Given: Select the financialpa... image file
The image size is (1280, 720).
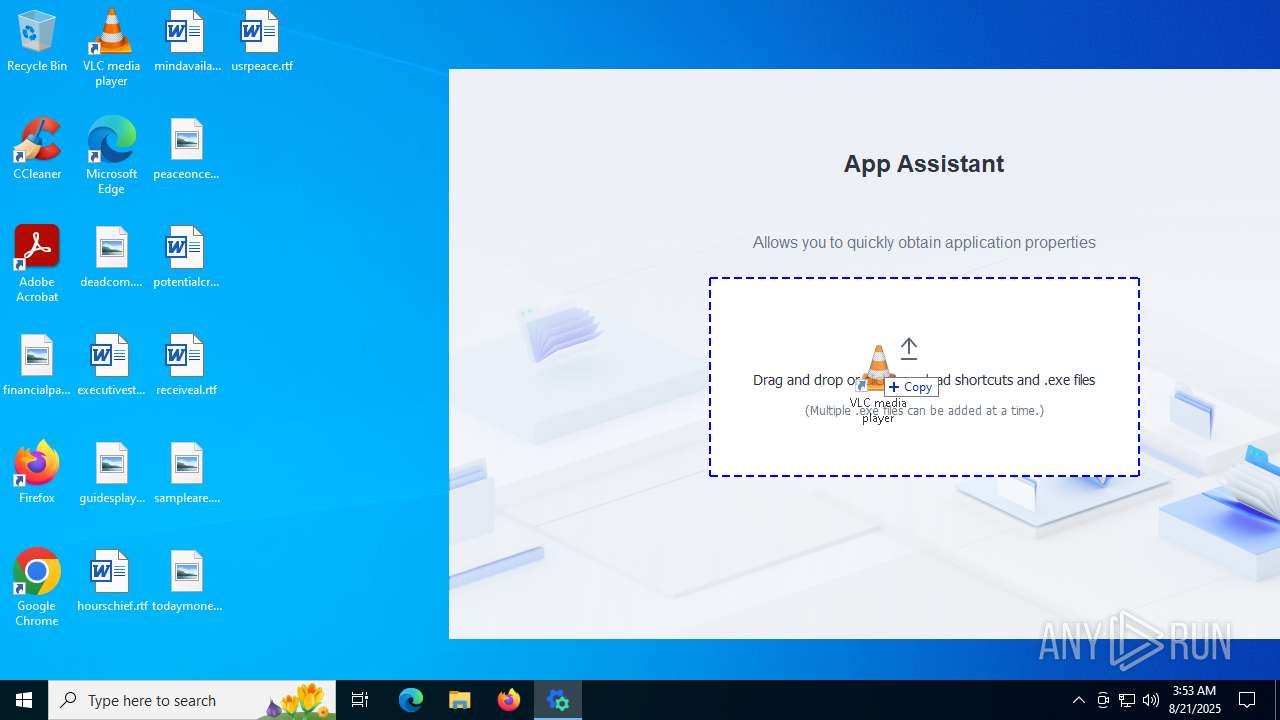Looking at the screenshot, I should click(37, 366).
